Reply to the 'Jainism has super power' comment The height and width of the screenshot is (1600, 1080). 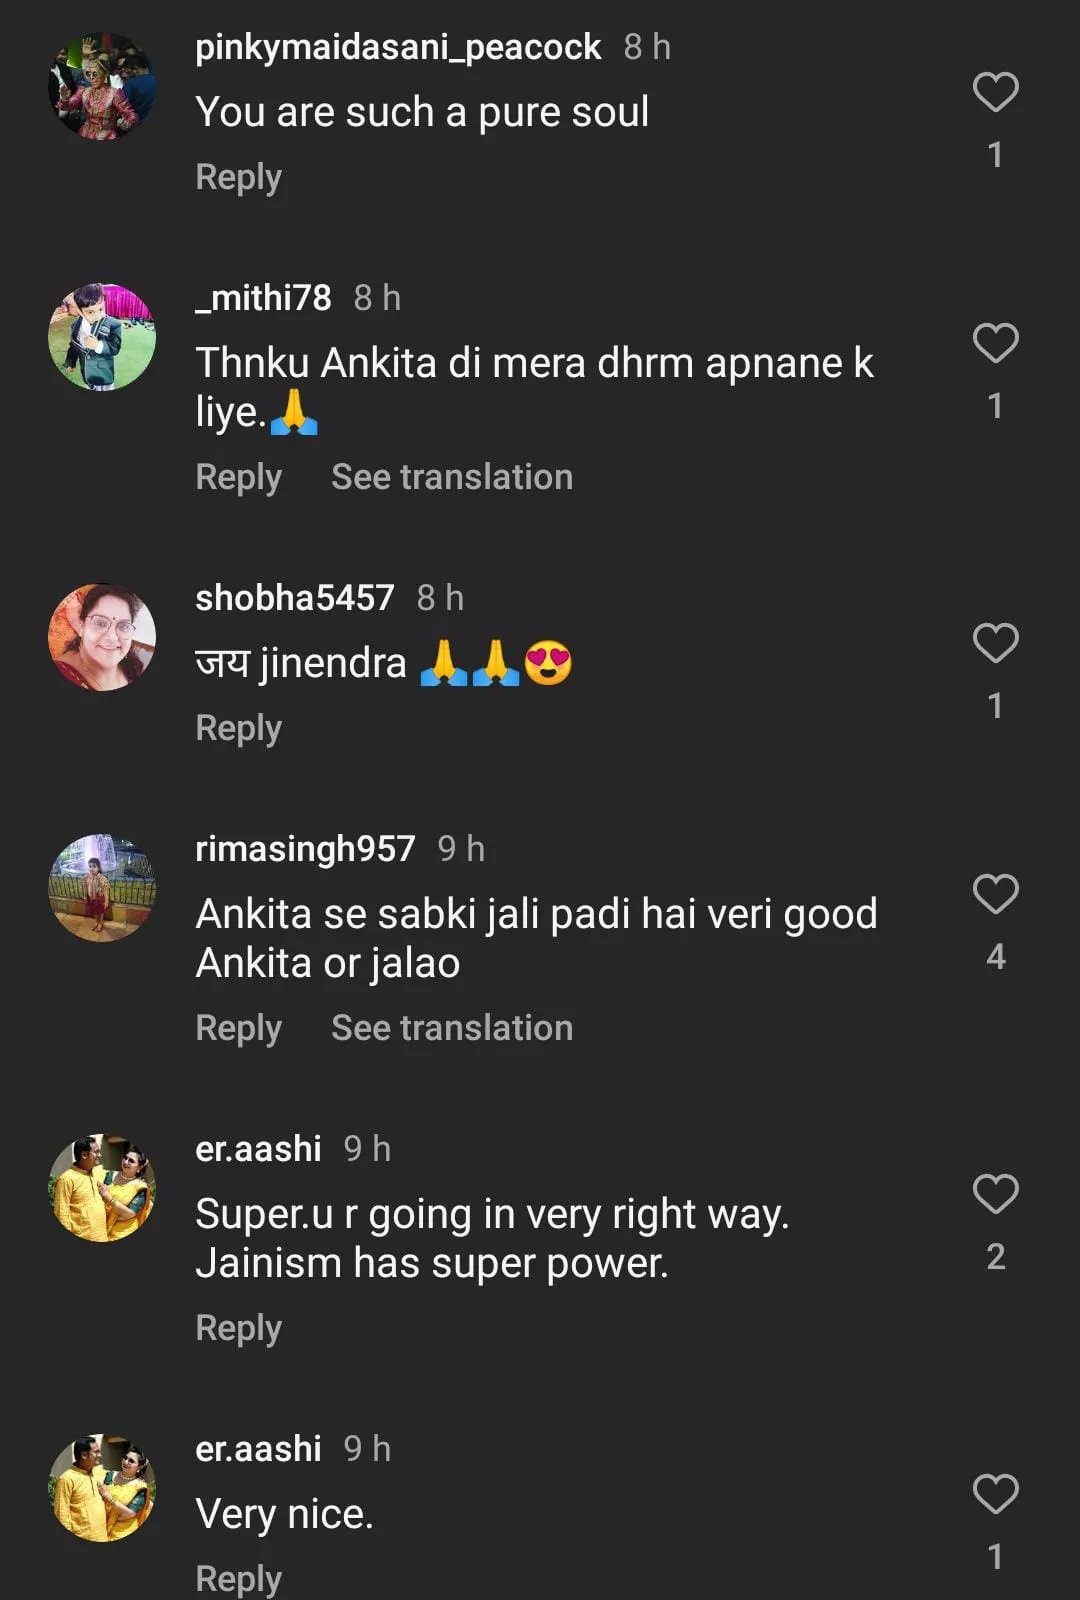point(238,1328)
